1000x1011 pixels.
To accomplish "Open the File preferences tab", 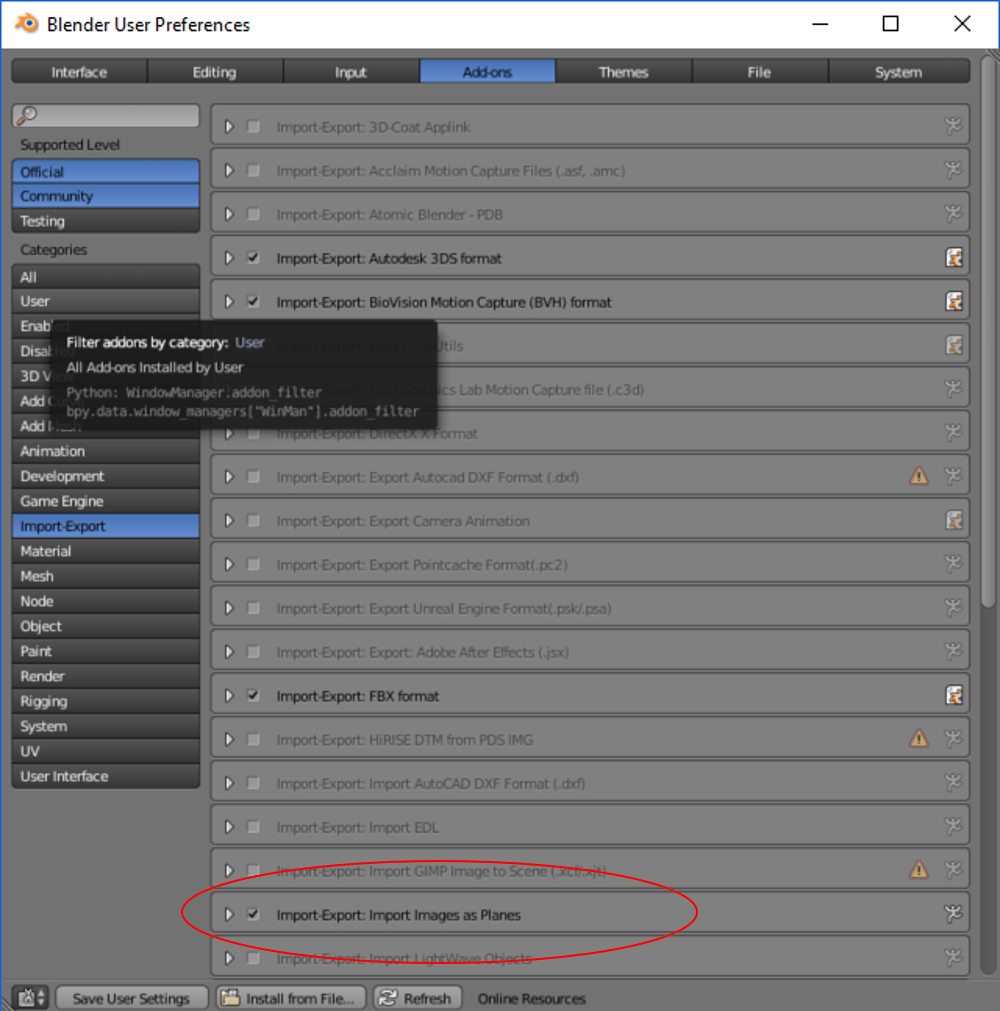I will point(760,72).
